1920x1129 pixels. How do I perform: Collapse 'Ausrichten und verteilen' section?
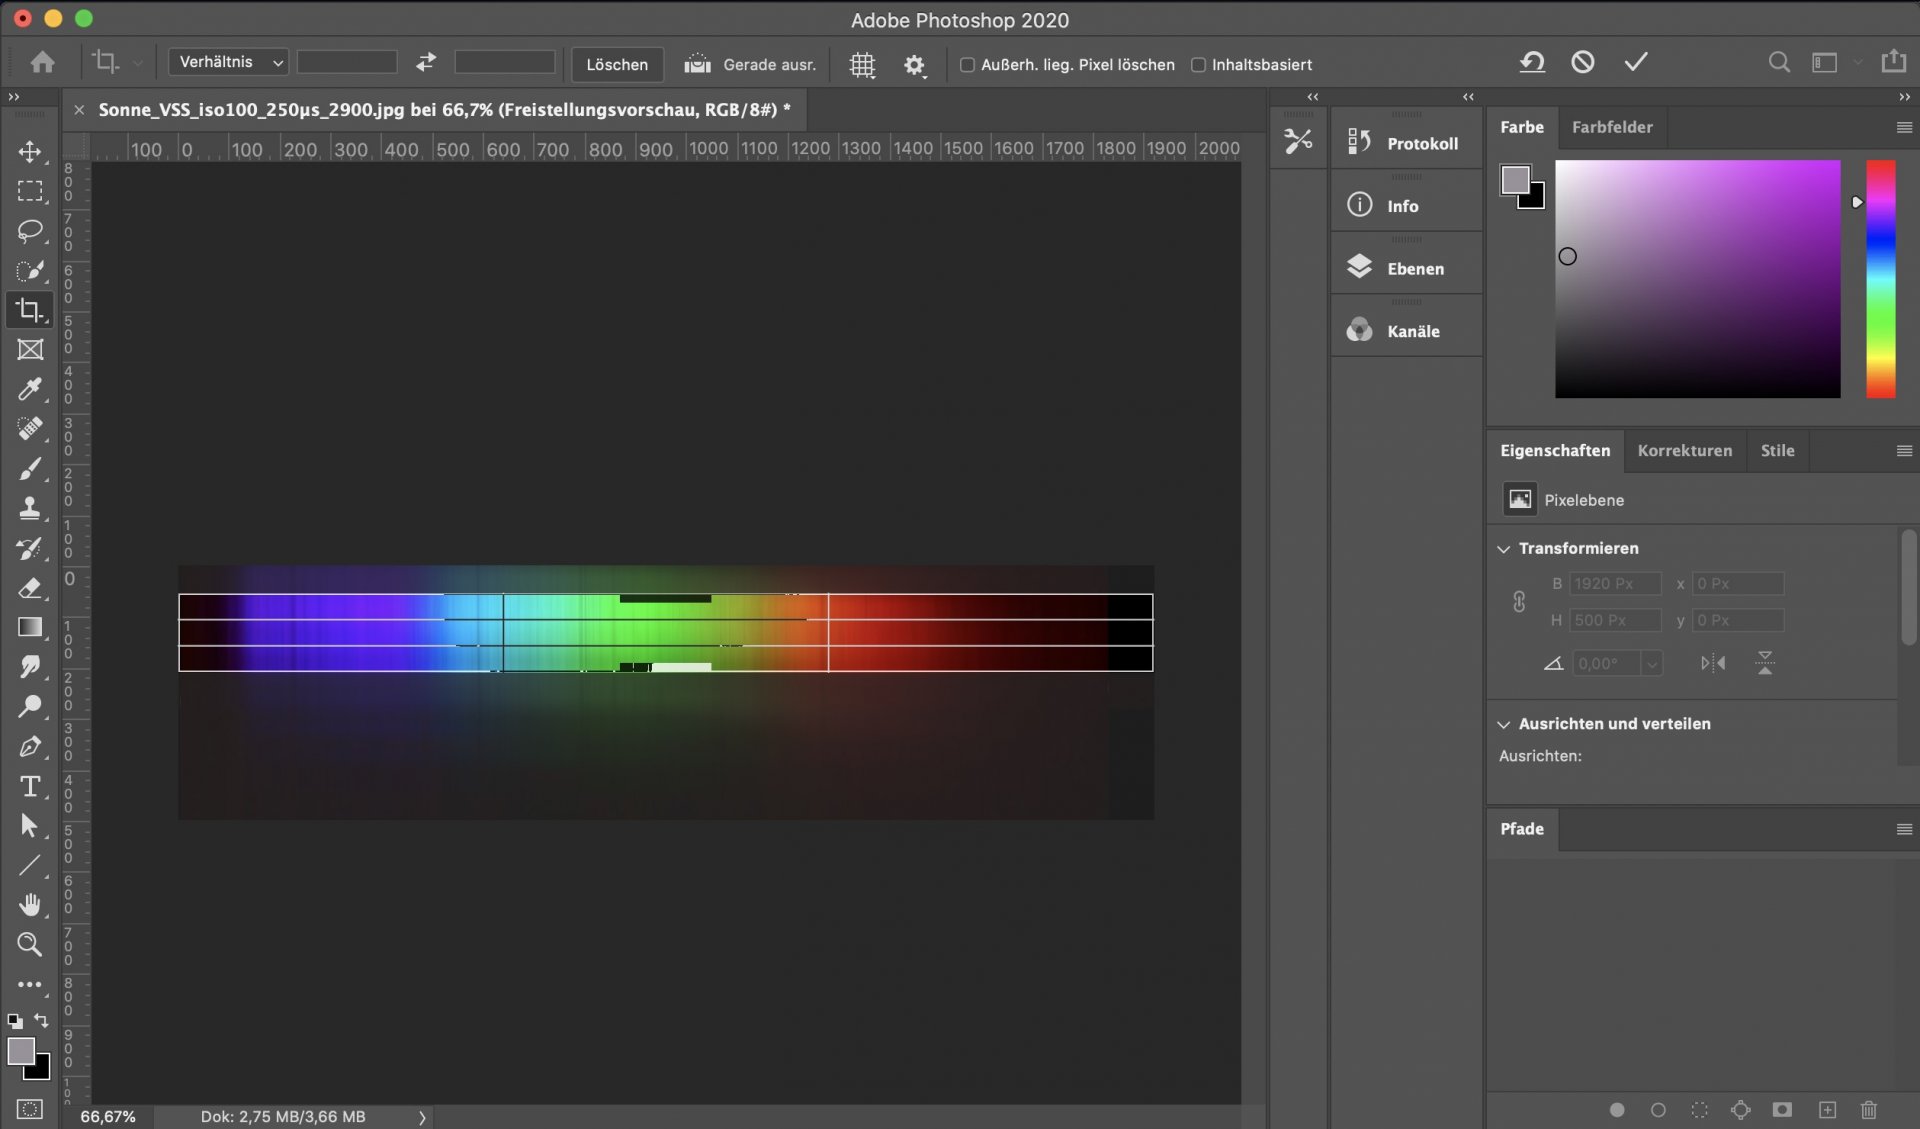tap(1503, 724)
